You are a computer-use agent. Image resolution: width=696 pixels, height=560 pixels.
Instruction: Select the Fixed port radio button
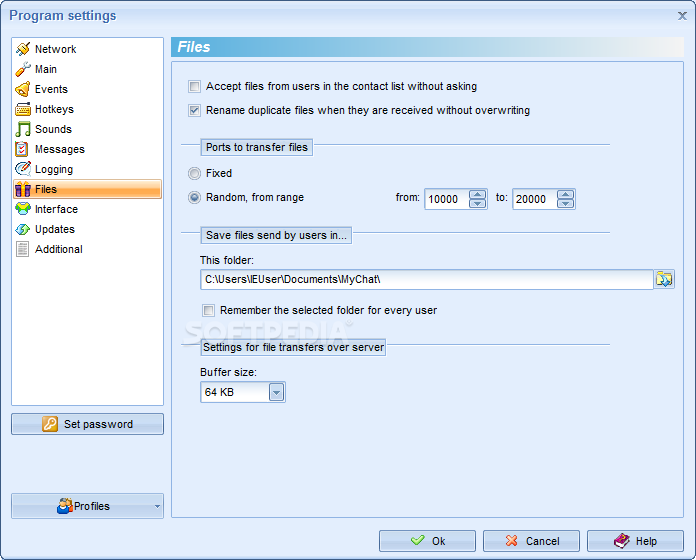coord(195,174)
